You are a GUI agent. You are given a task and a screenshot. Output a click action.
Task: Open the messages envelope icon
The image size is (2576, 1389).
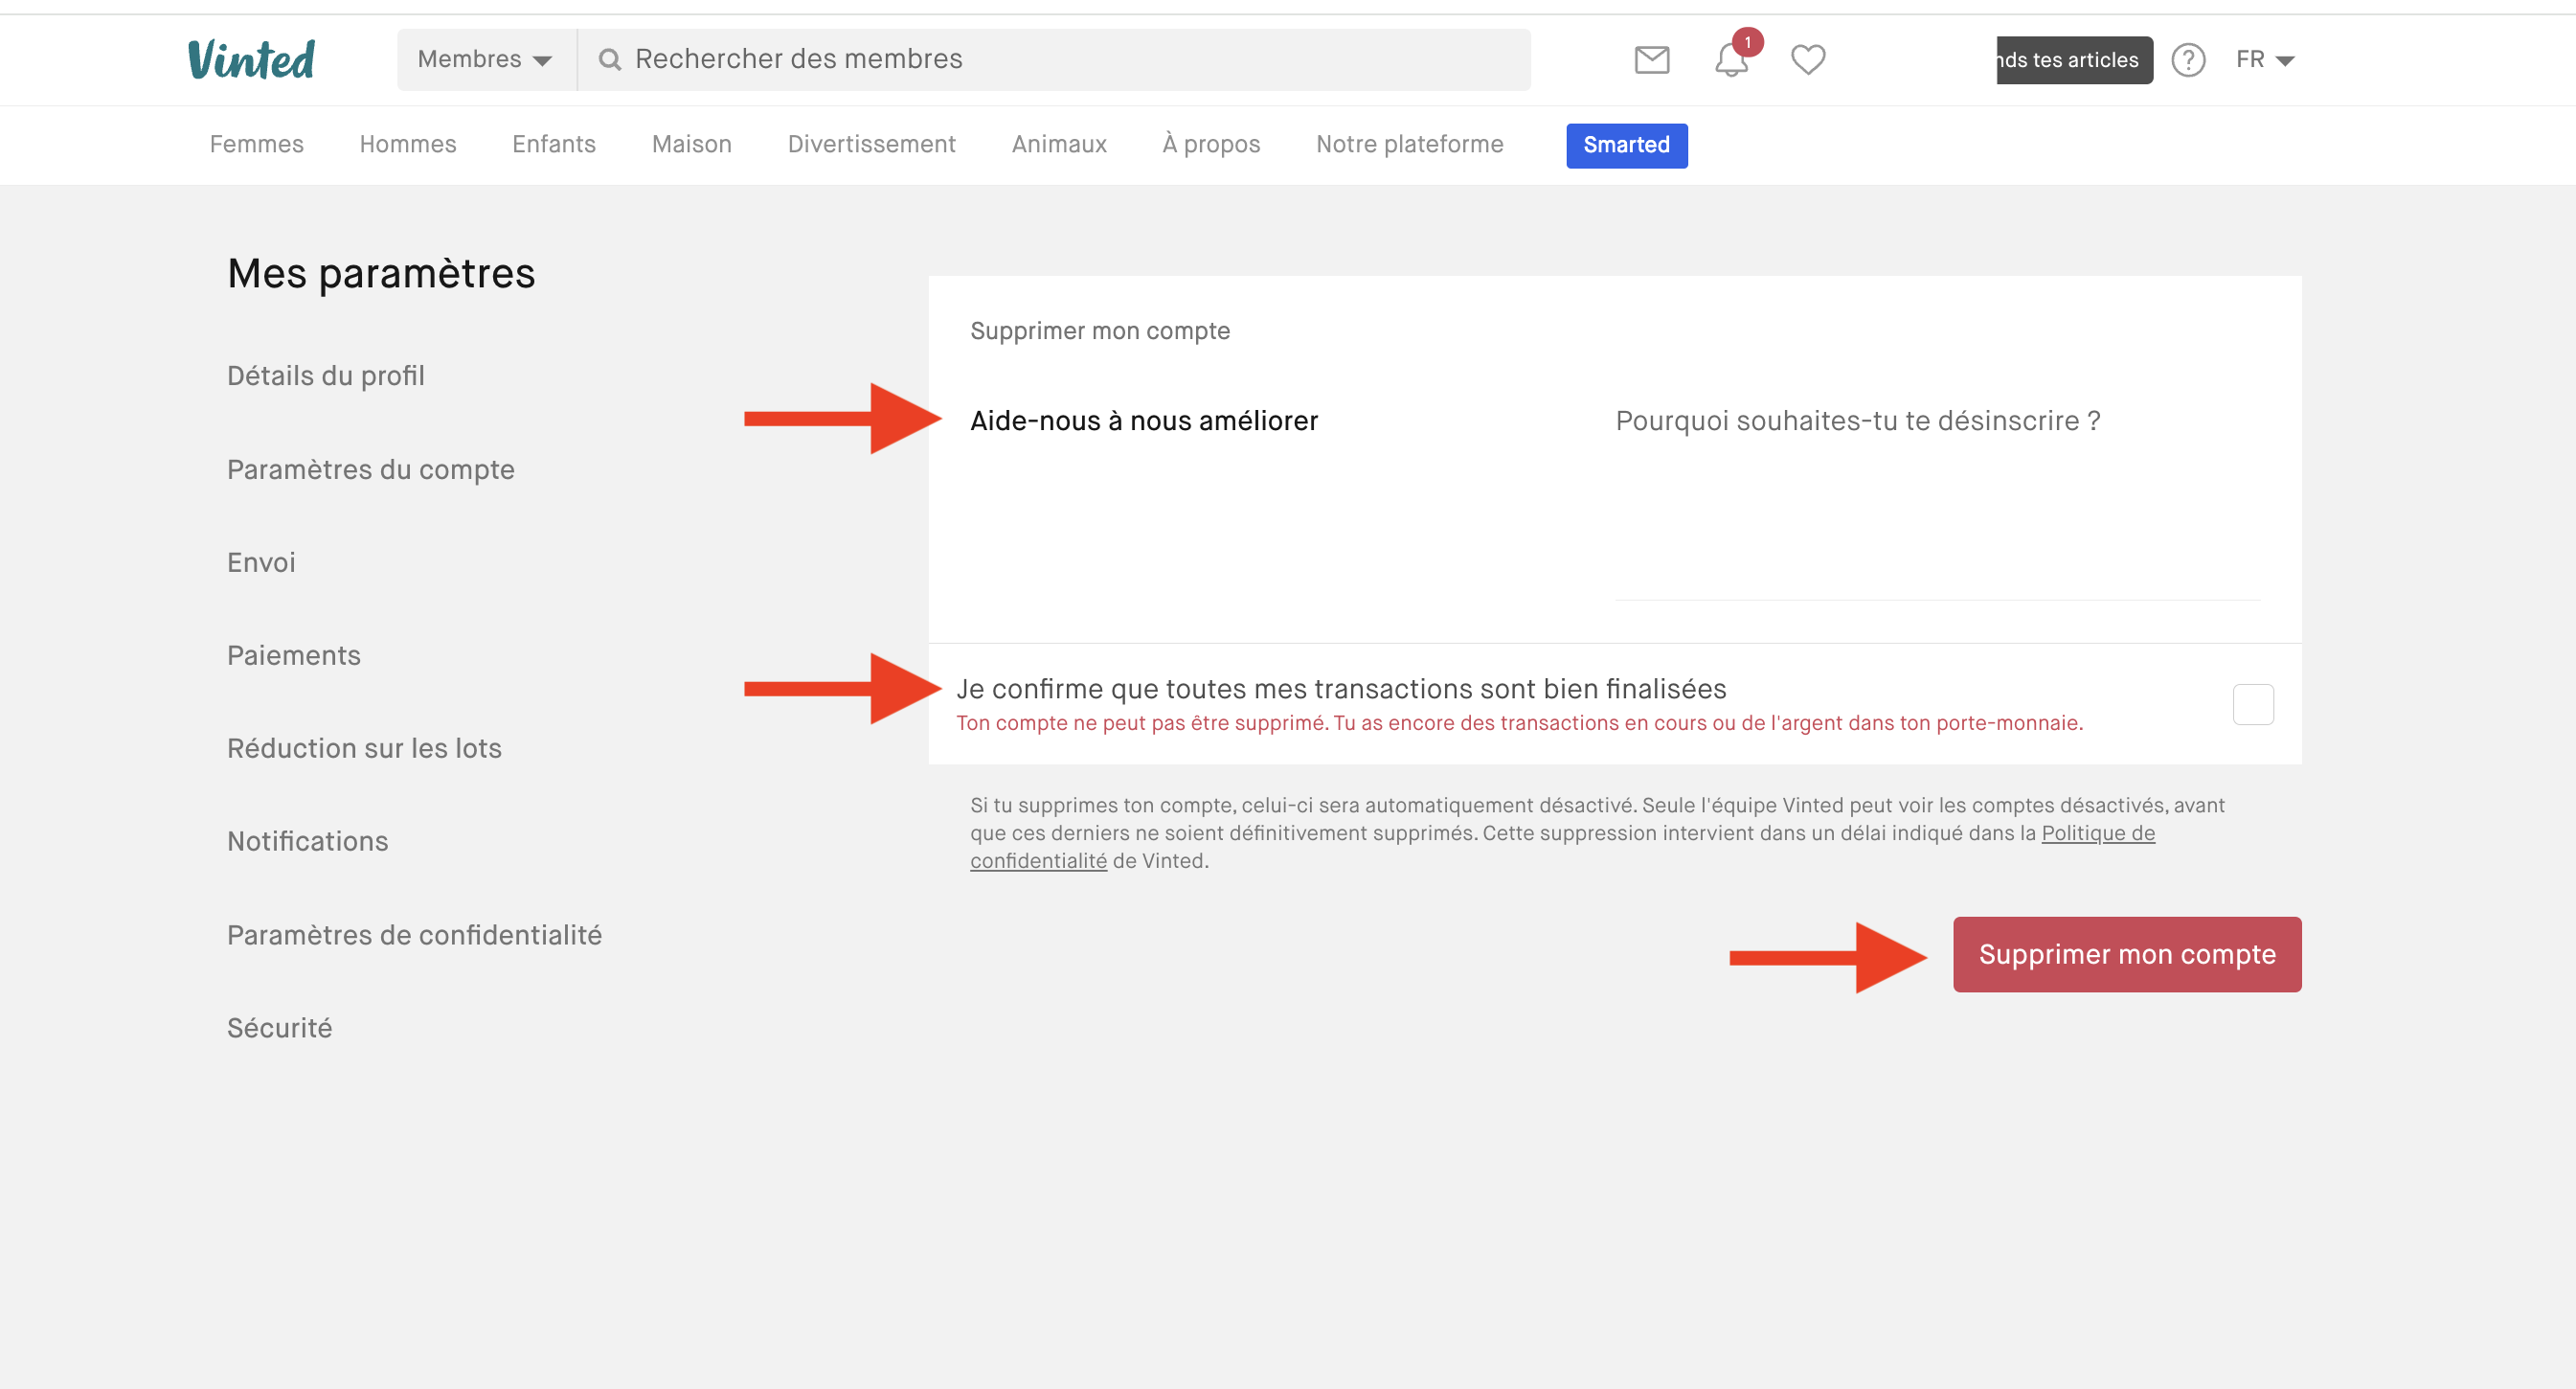[1651, 60]
